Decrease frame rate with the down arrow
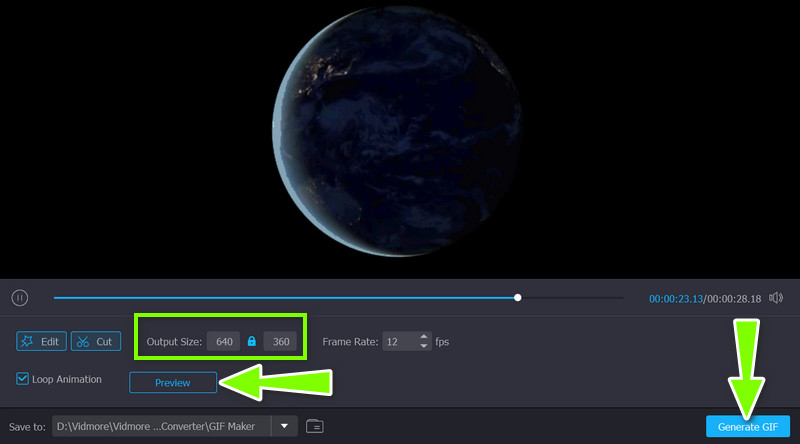Viewport: 800px width, 444px height. point(424,346)
